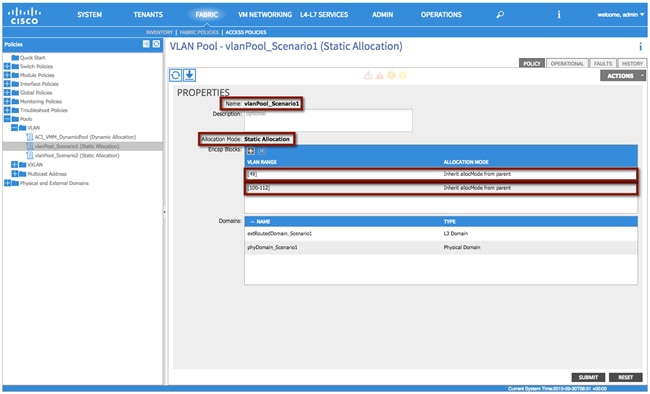Screen dimensions: 650x394
Task: Click the minor fault orange circle icon
Action: (391, 75)
